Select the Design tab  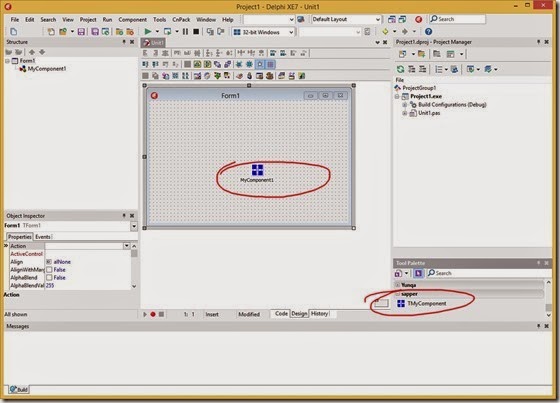pos(299,314)
